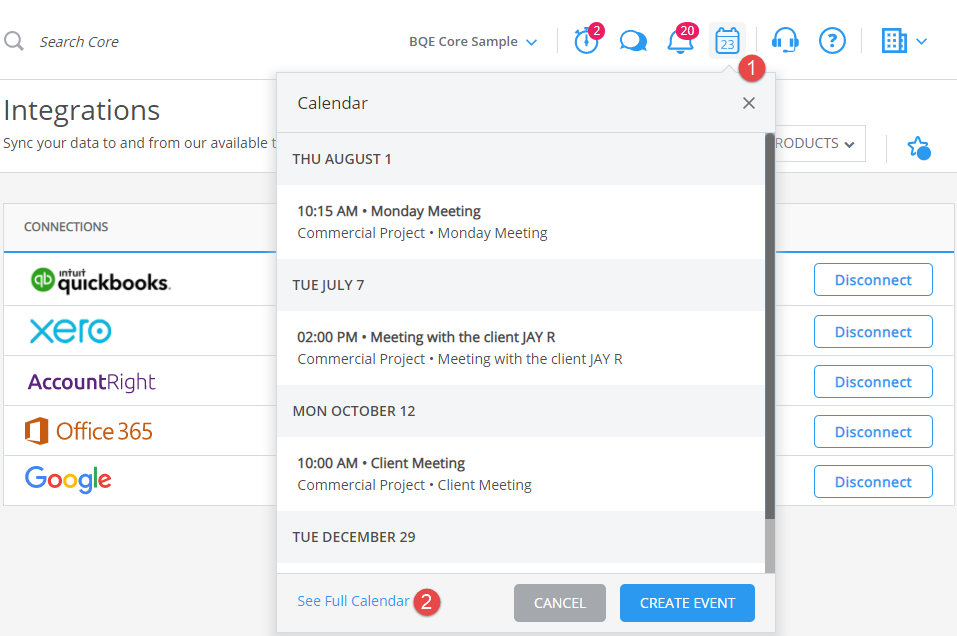Open the calendar popup icon
Image resolution: width=957 pixels, height=636 pixels.
point(727,40)
